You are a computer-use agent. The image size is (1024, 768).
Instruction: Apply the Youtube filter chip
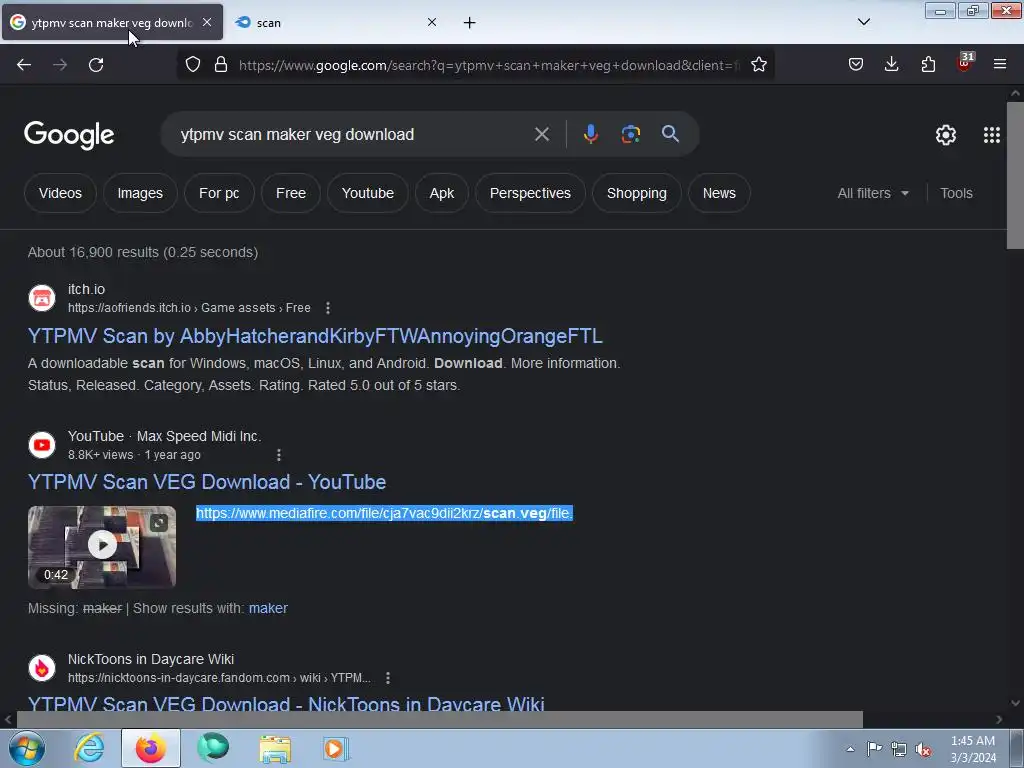[368, 193]
